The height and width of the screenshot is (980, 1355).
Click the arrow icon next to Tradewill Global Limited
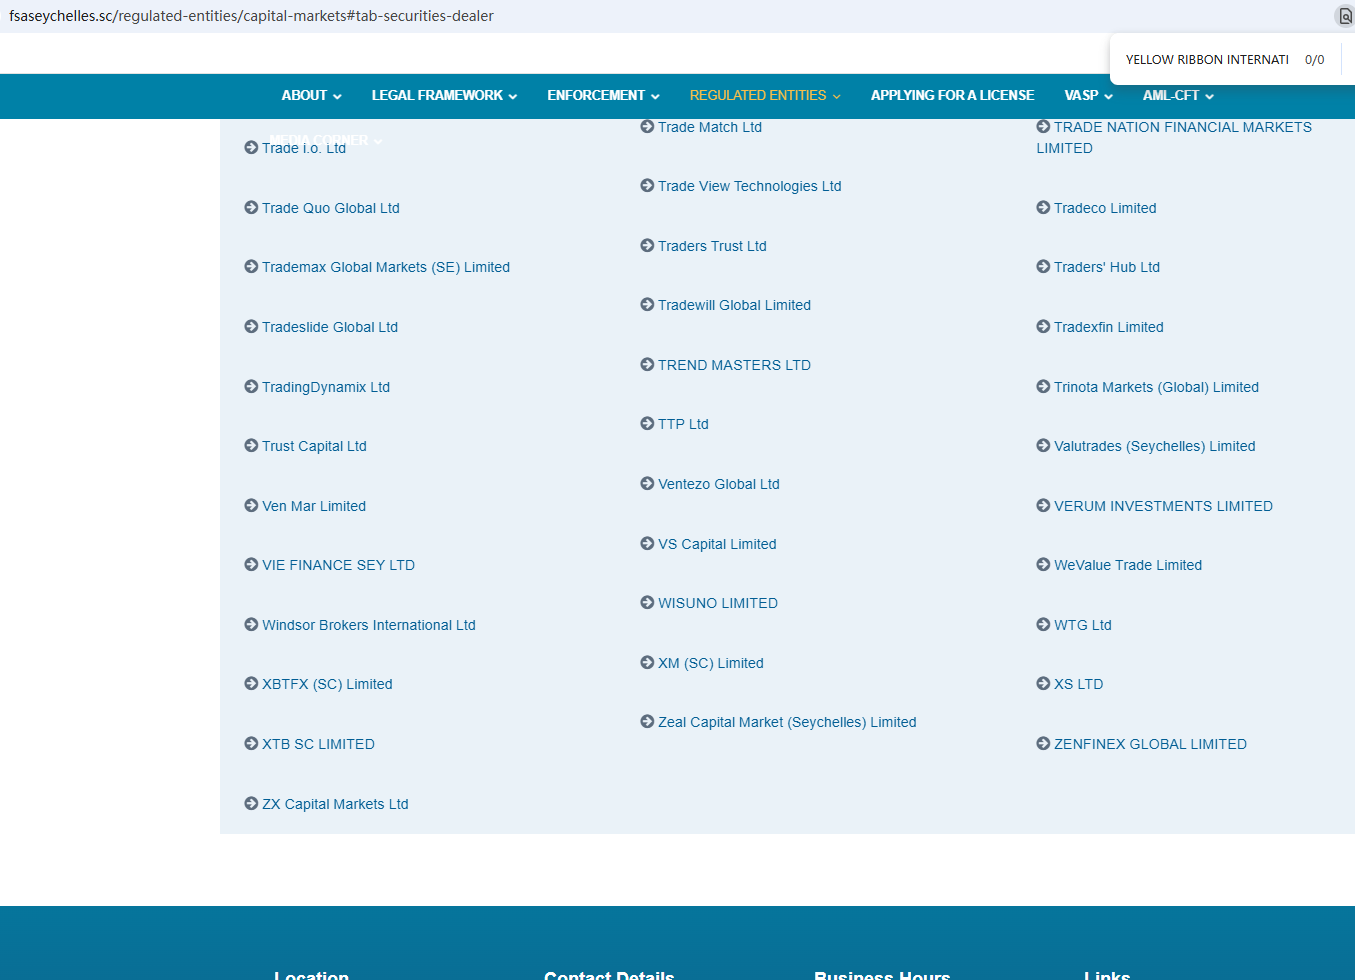(647, 304)
